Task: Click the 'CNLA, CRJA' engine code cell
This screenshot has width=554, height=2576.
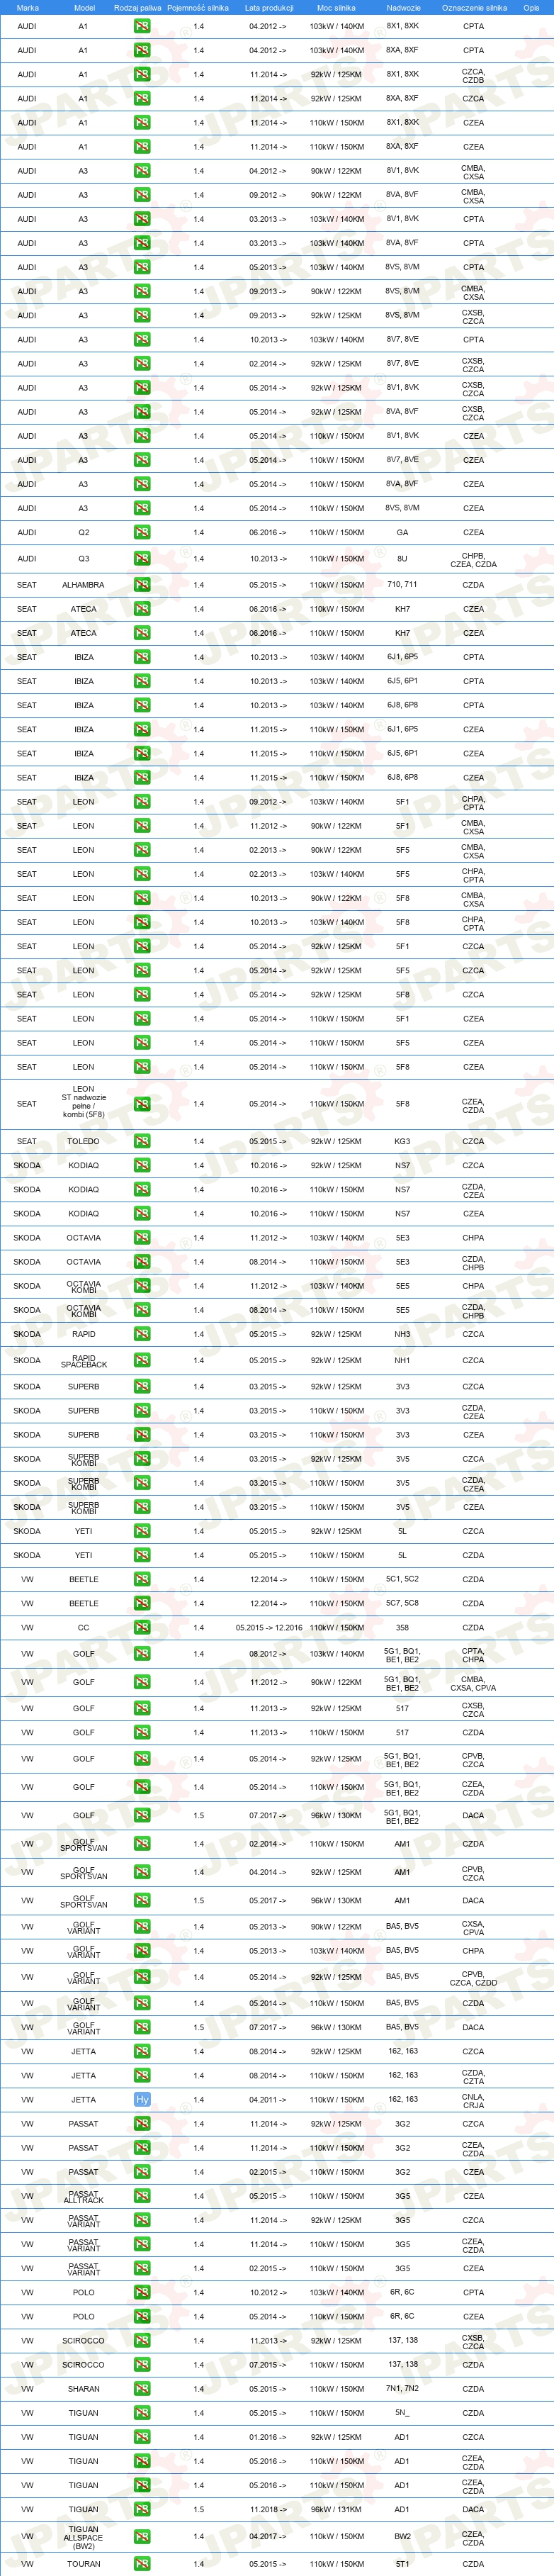Action: tap(473, 2101)
